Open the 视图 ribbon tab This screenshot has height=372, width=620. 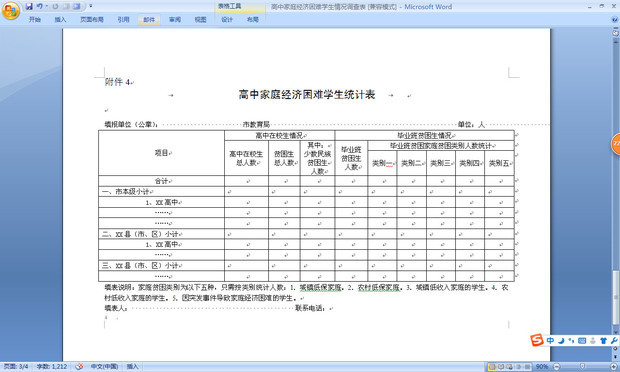200,19
